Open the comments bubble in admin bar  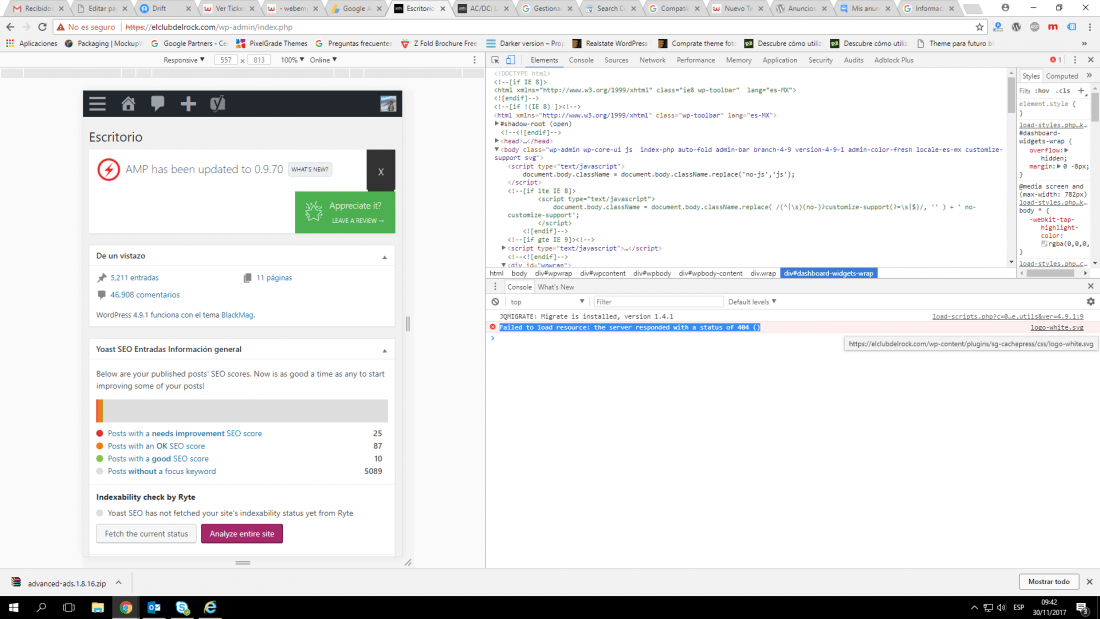click(157, 104)
